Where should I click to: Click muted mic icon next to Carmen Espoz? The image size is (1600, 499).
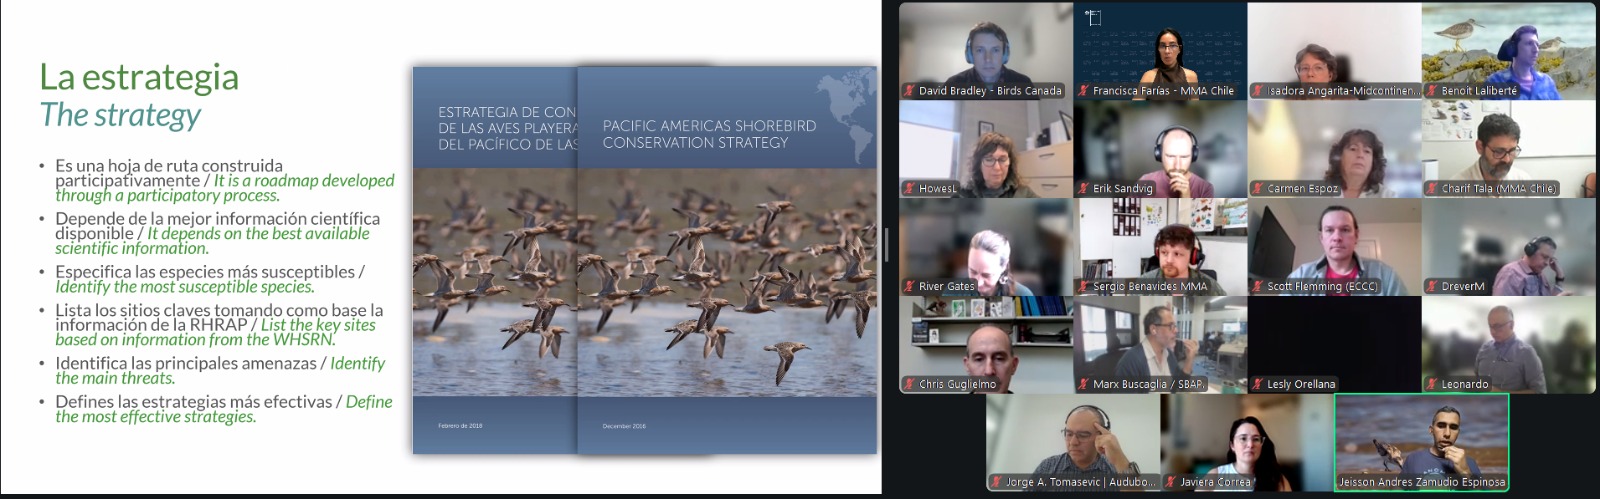[x=1258, y=189]
